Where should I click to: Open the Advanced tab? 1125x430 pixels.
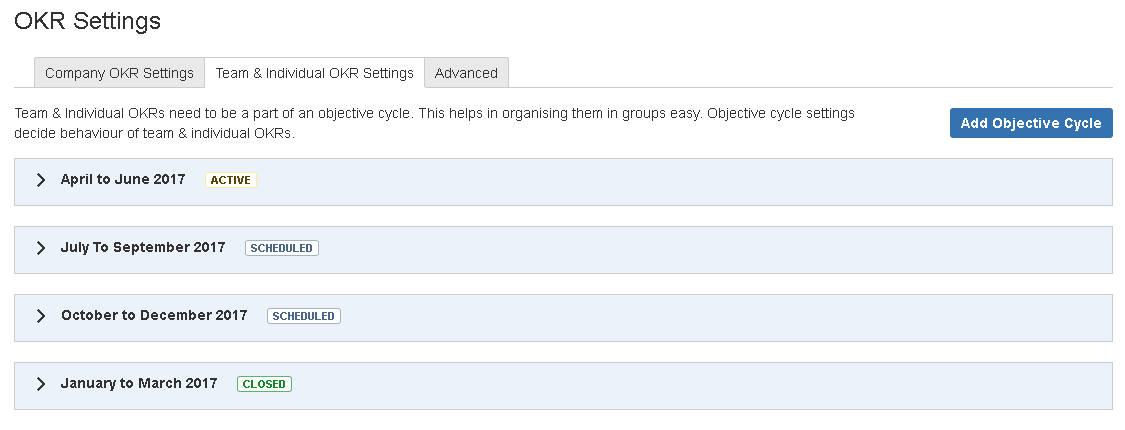pos(466,73)
